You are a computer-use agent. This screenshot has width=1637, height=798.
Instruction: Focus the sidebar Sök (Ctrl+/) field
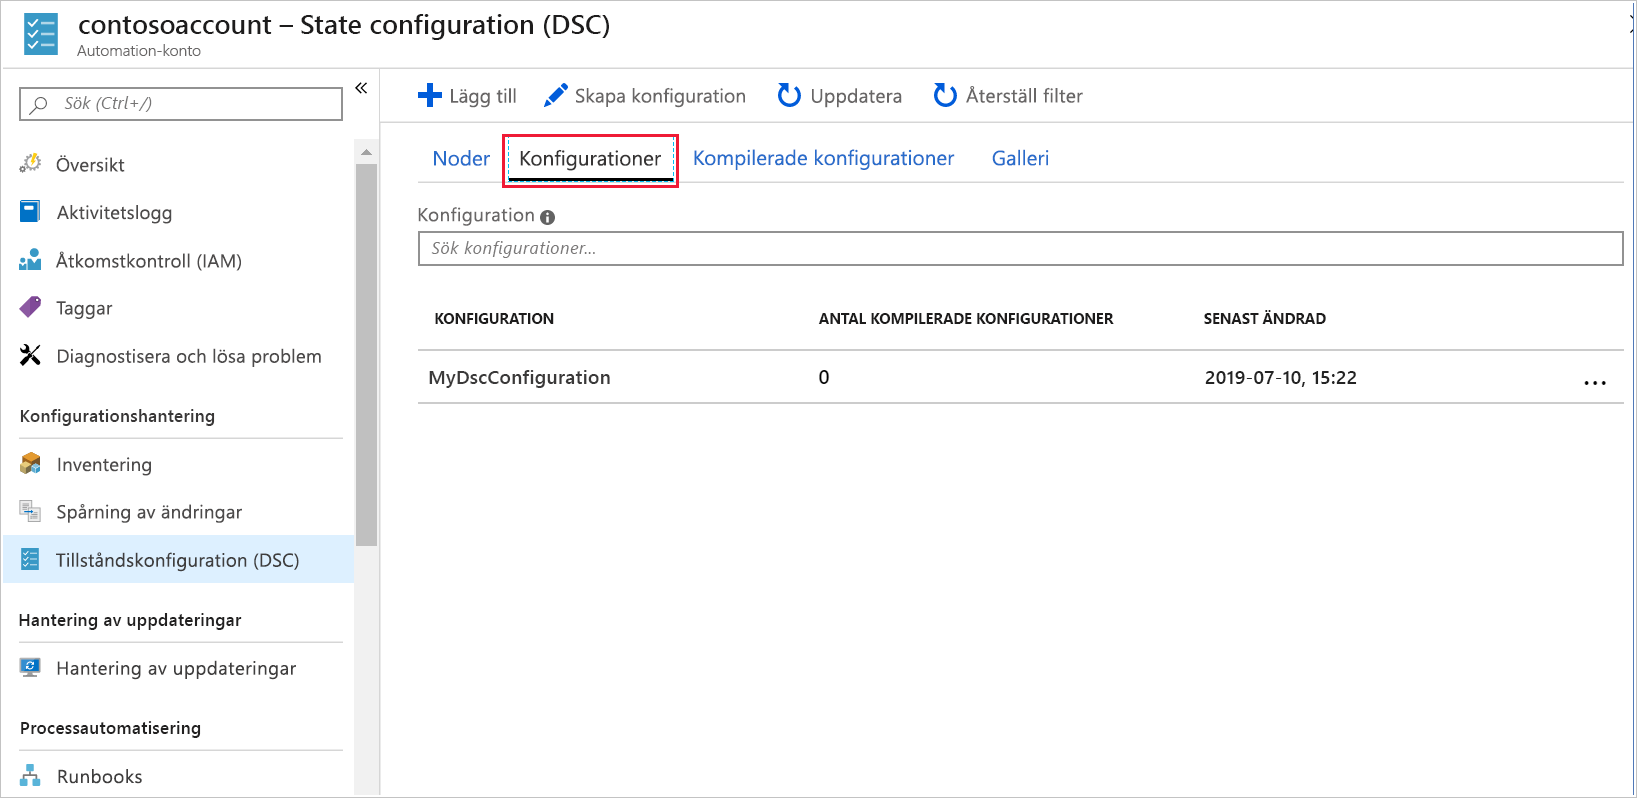pyautogui.click(x=181, y=104)
